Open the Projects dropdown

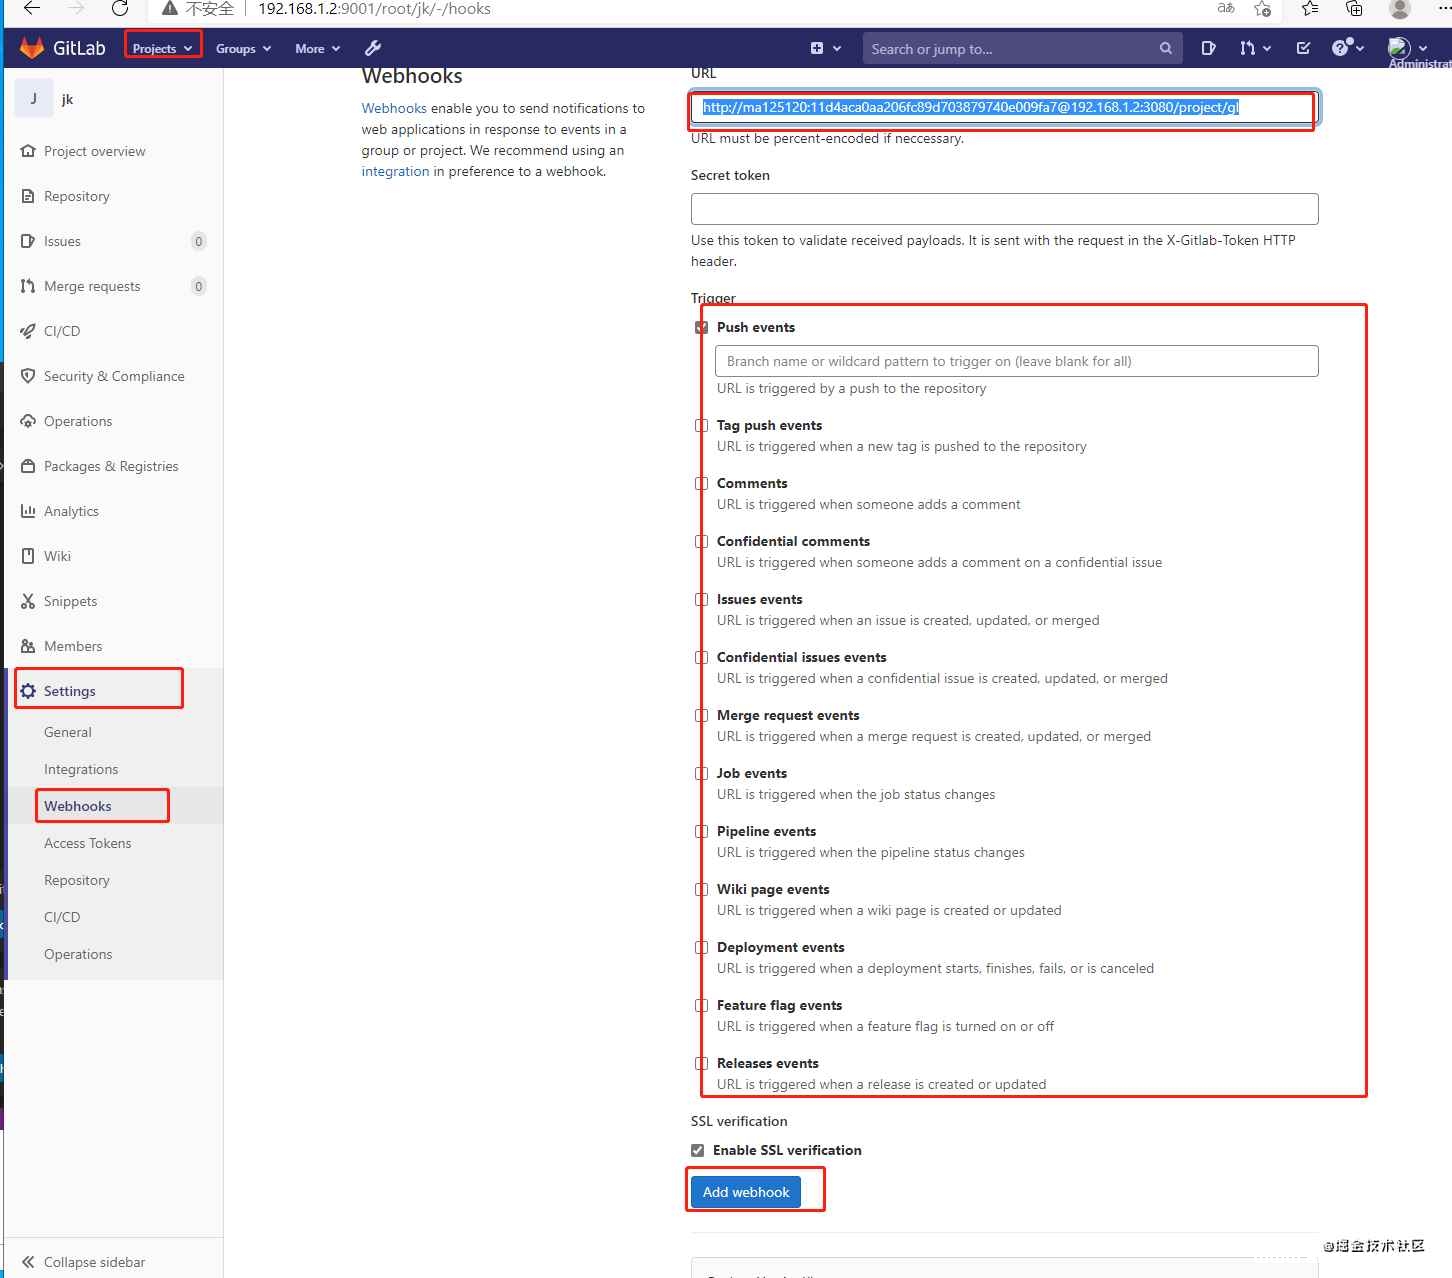pos(162,47)
